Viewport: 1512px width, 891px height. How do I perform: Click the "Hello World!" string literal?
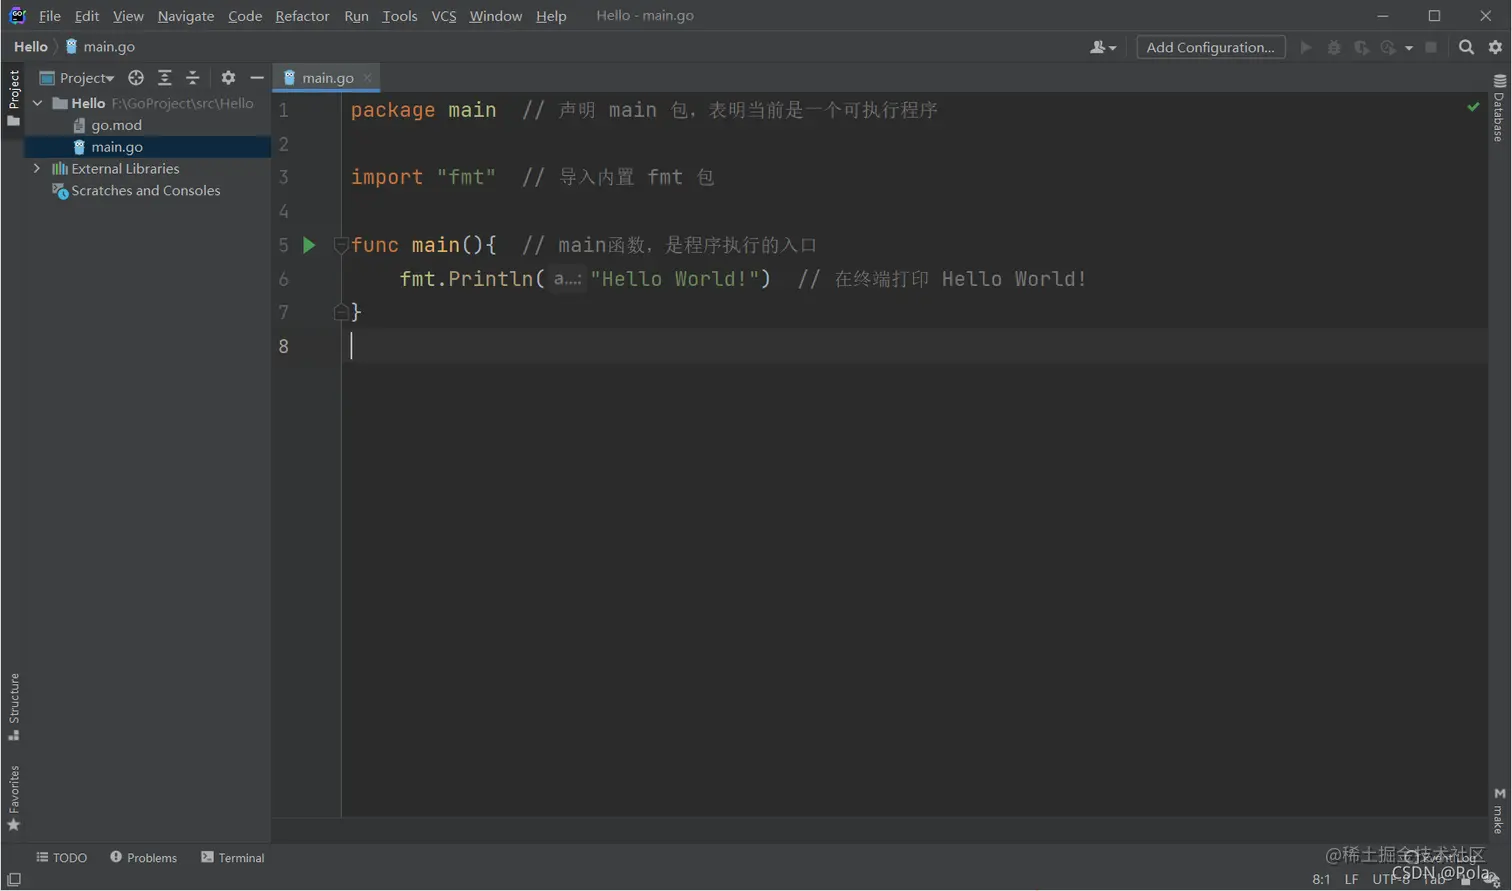(674, 279)
